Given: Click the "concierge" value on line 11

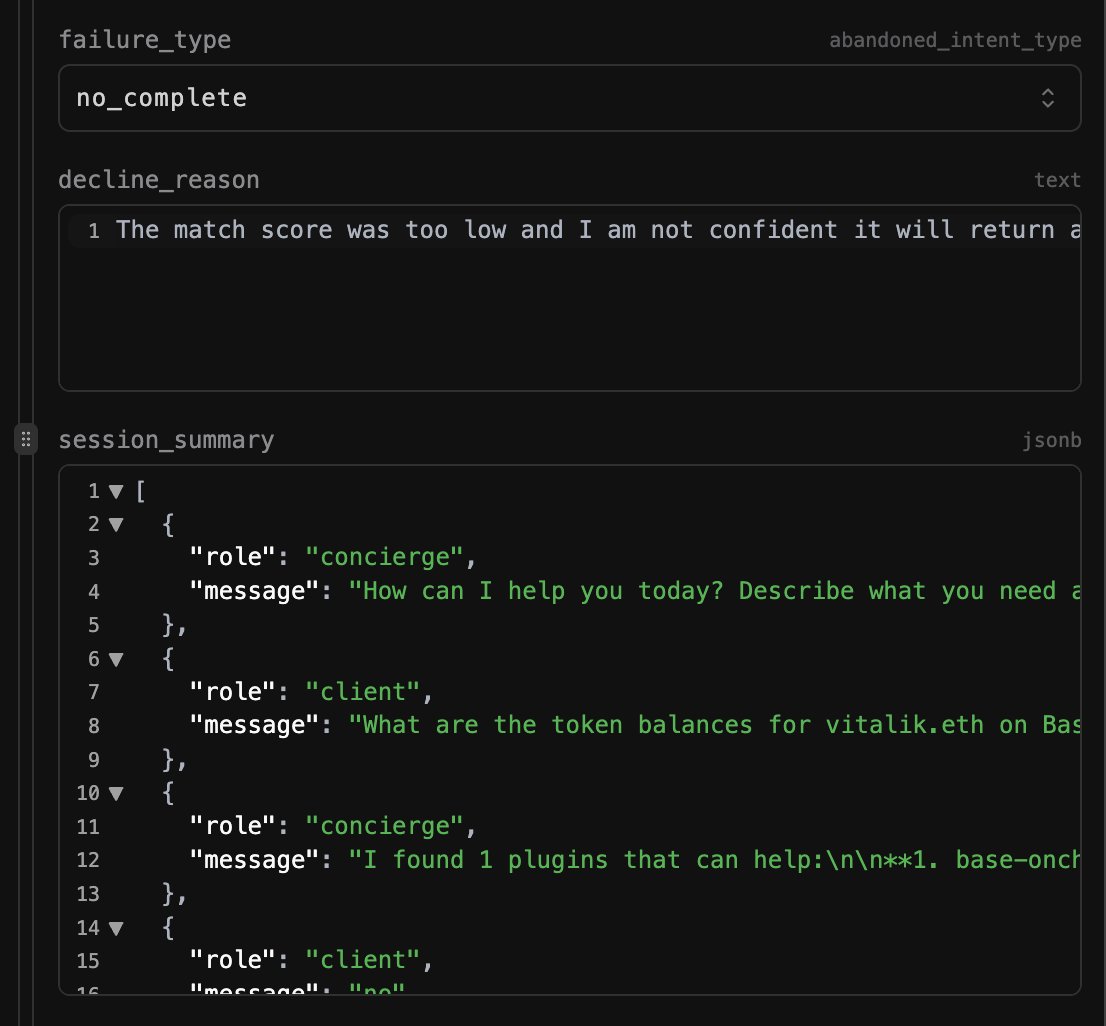Looking at the screenshot, I should 384,826.
